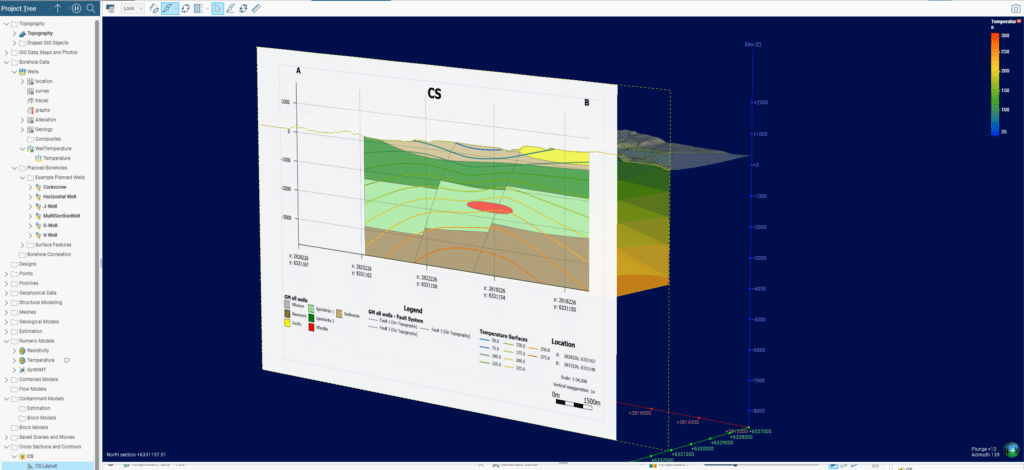The height and width of the screenshot is (470, 1024).
Task: Expand the Geological Models folder
Action: pos(7,322)
